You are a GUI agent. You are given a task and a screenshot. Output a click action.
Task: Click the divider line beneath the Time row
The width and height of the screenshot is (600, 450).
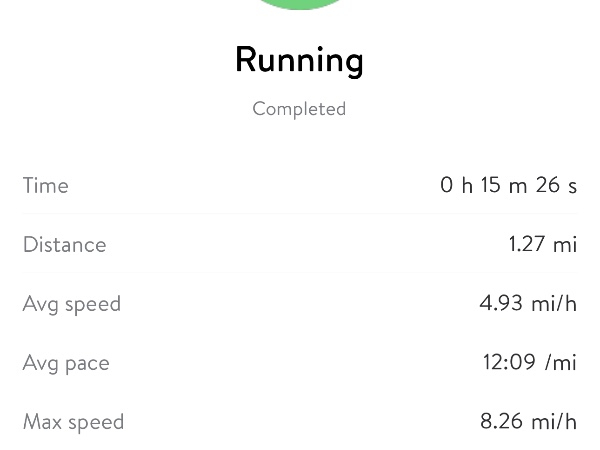pos(300,214)
